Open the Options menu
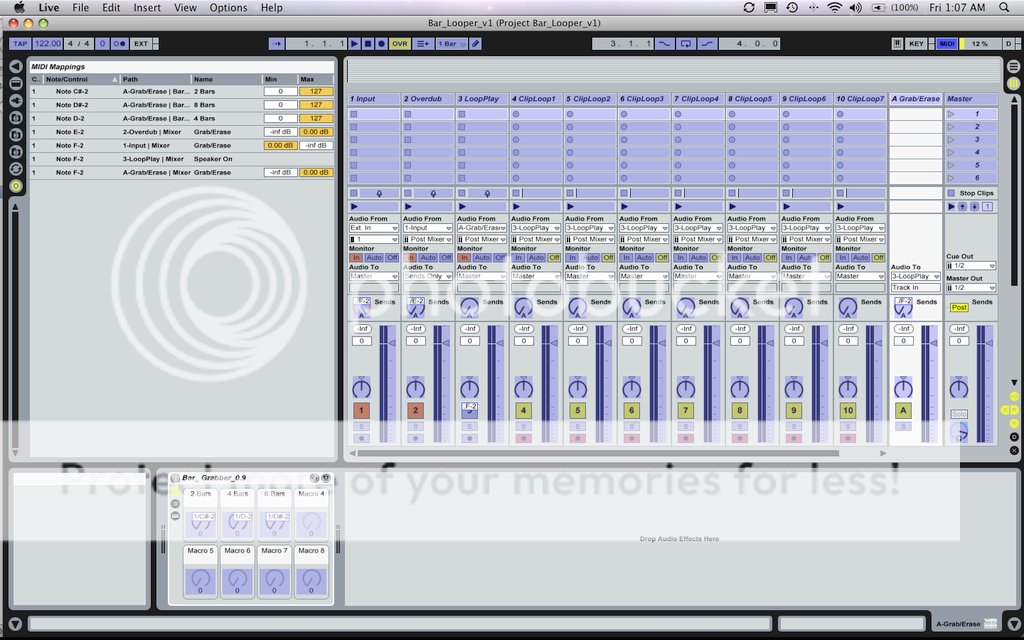This screenshot has height=640, width=1024. tap(229, 8)
